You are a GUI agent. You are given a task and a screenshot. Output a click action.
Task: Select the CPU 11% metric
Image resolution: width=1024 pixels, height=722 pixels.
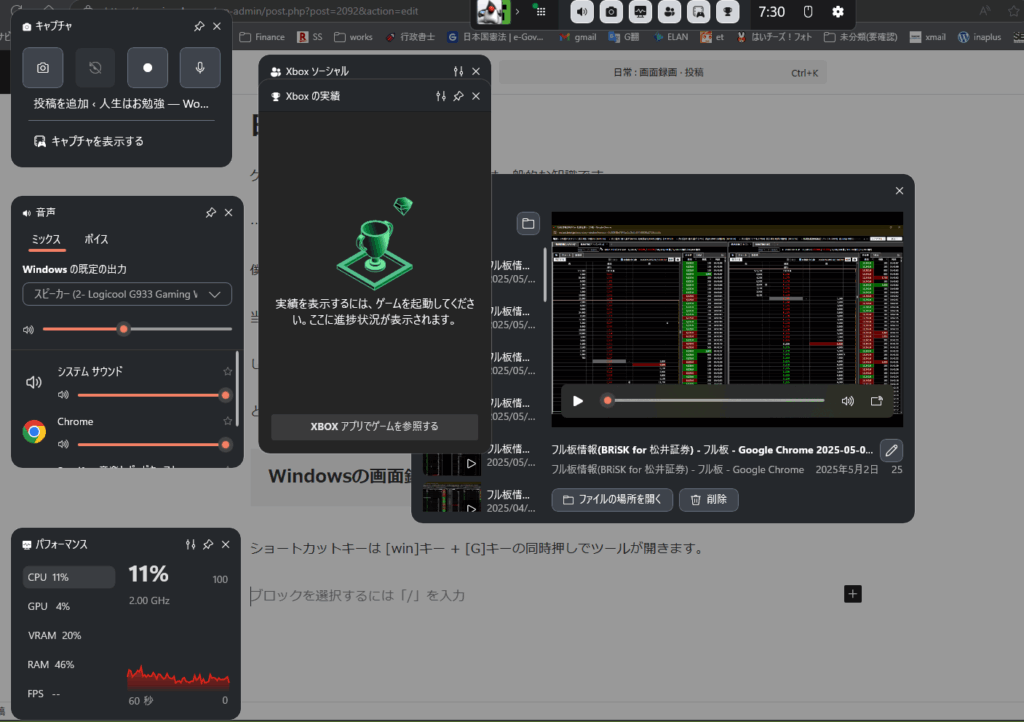[x=69, y=577]
